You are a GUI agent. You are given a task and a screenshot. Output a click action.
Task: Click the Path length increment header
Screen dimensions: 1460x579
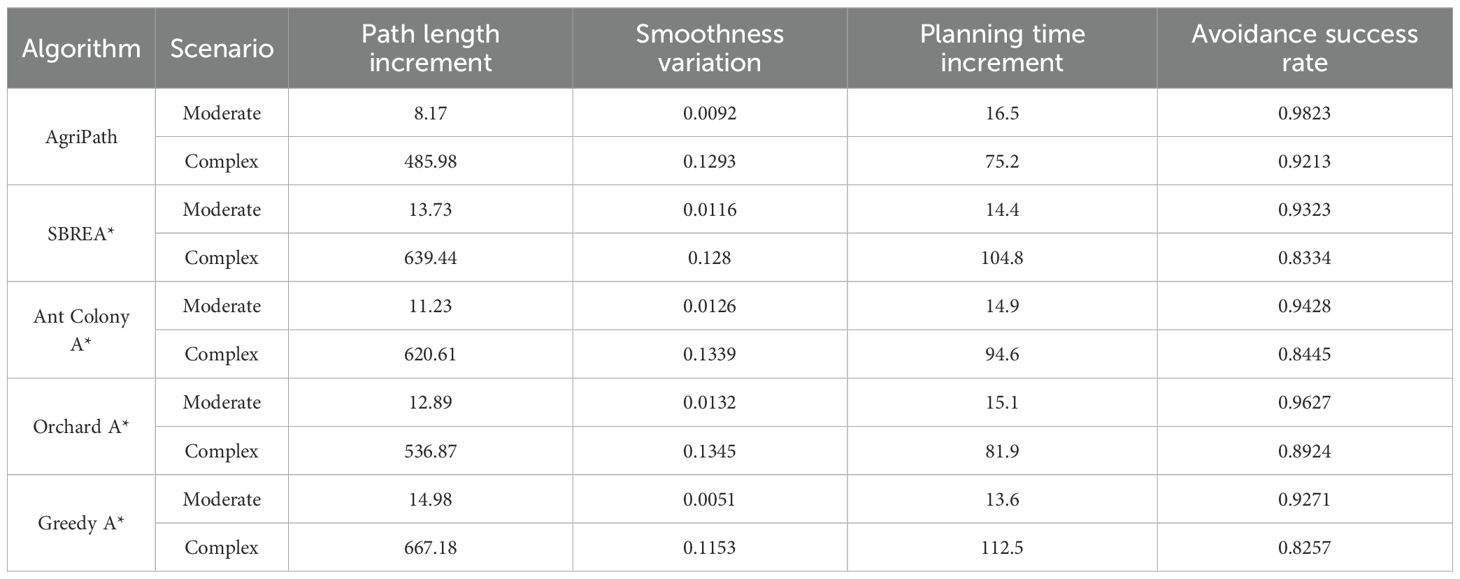tap(430, 49)
